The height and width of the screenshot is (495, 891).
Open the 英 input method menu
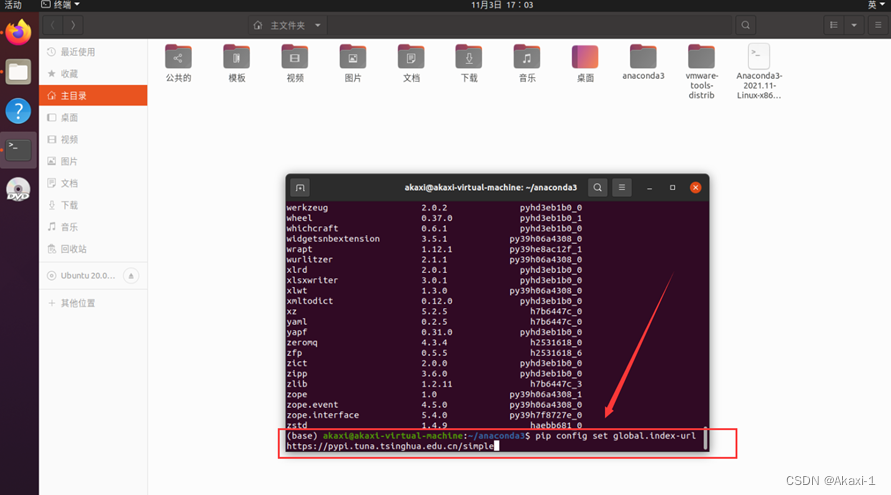pos(876,5)
